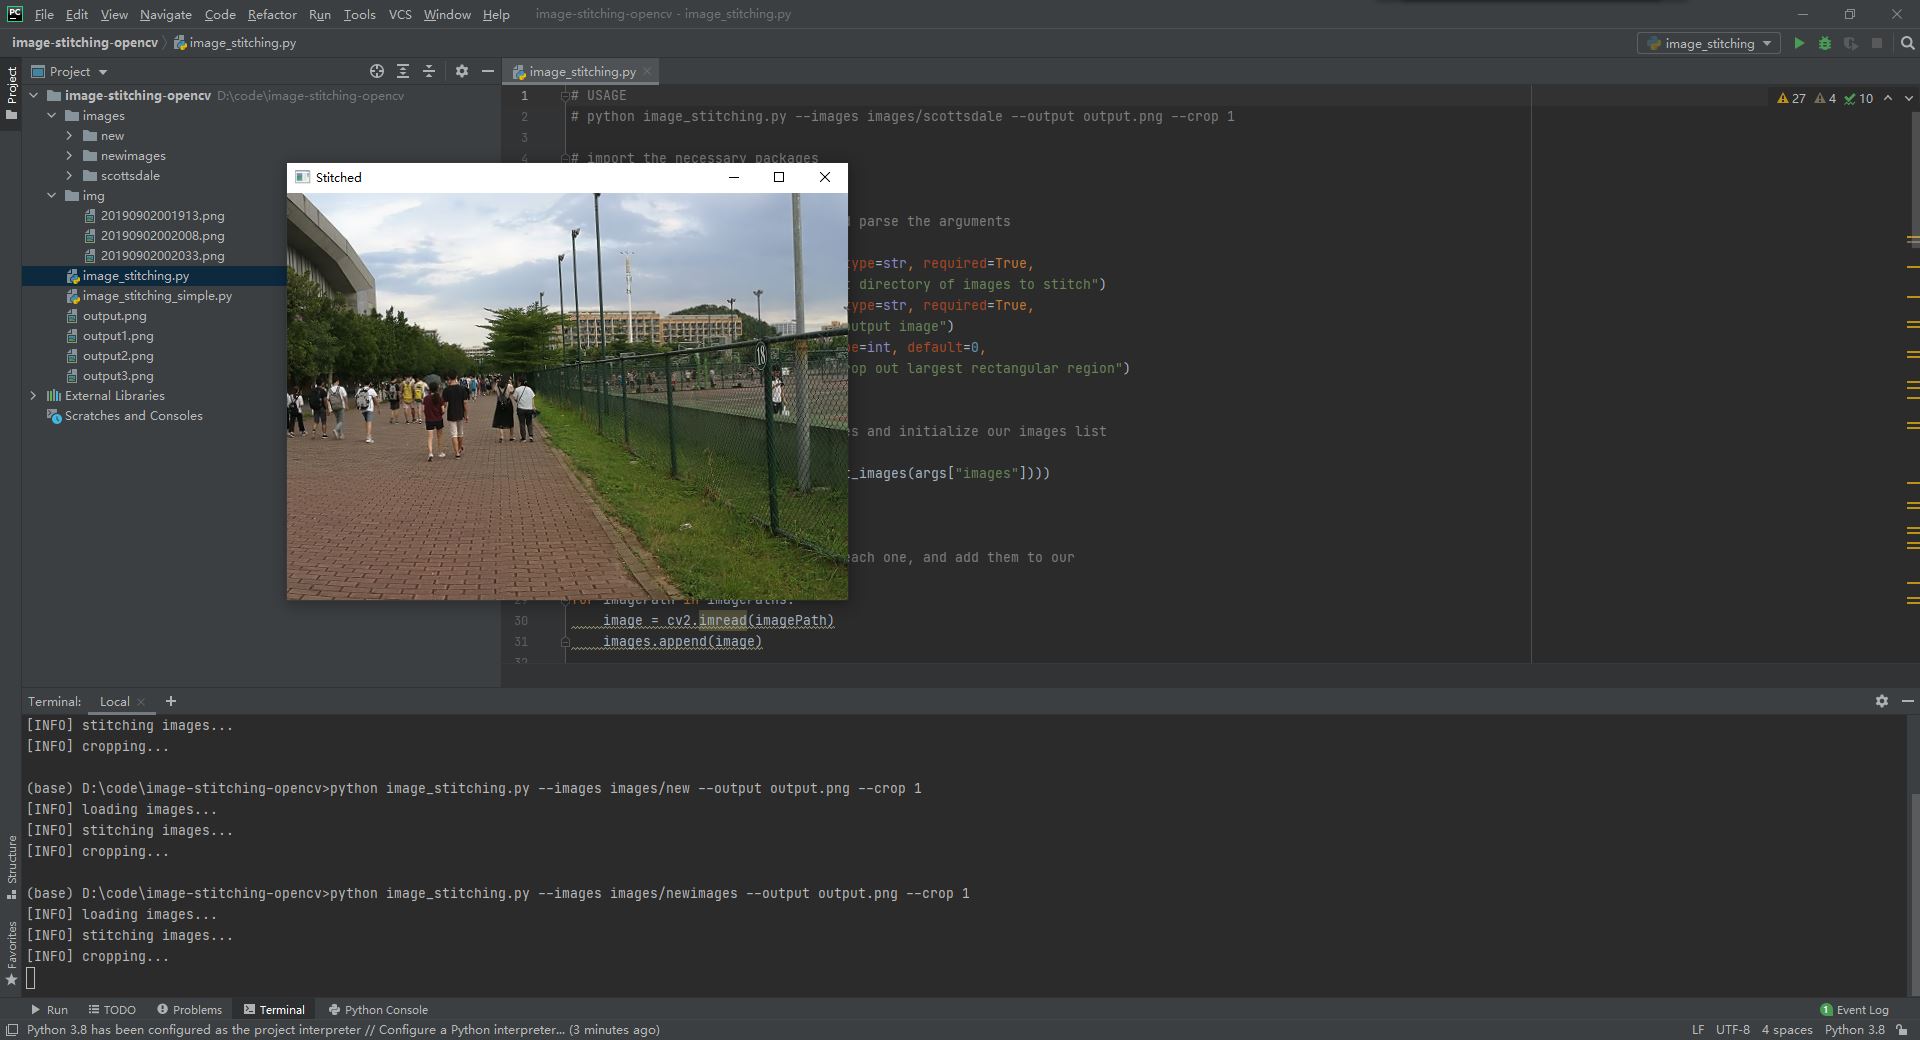This screenshot has width=1920, height=1040.
Task: Click the fold toggle beside line 31
Action: coord(565,641)
